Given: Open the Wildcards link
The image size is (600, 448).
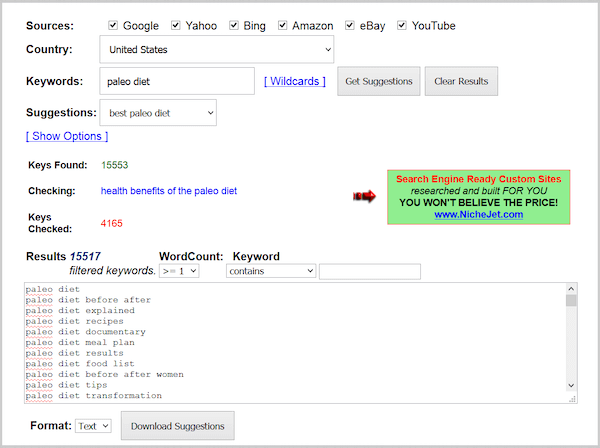Looking at the screenshot, I should 295,81.
